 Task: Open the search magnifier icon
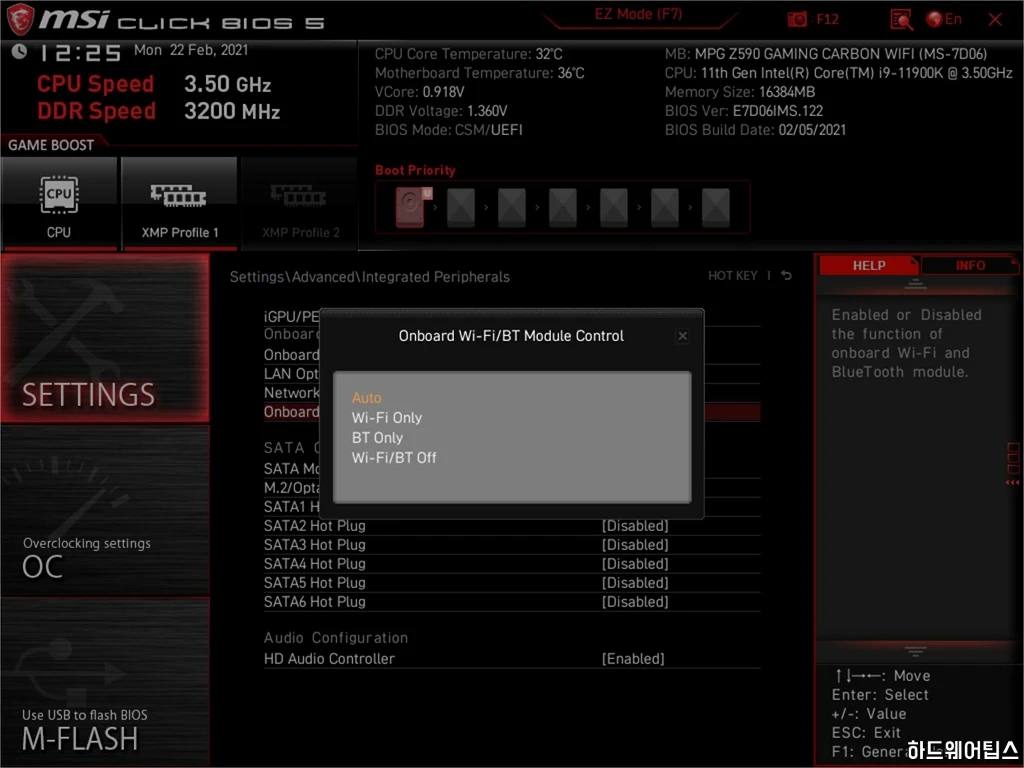coord(901,20)
